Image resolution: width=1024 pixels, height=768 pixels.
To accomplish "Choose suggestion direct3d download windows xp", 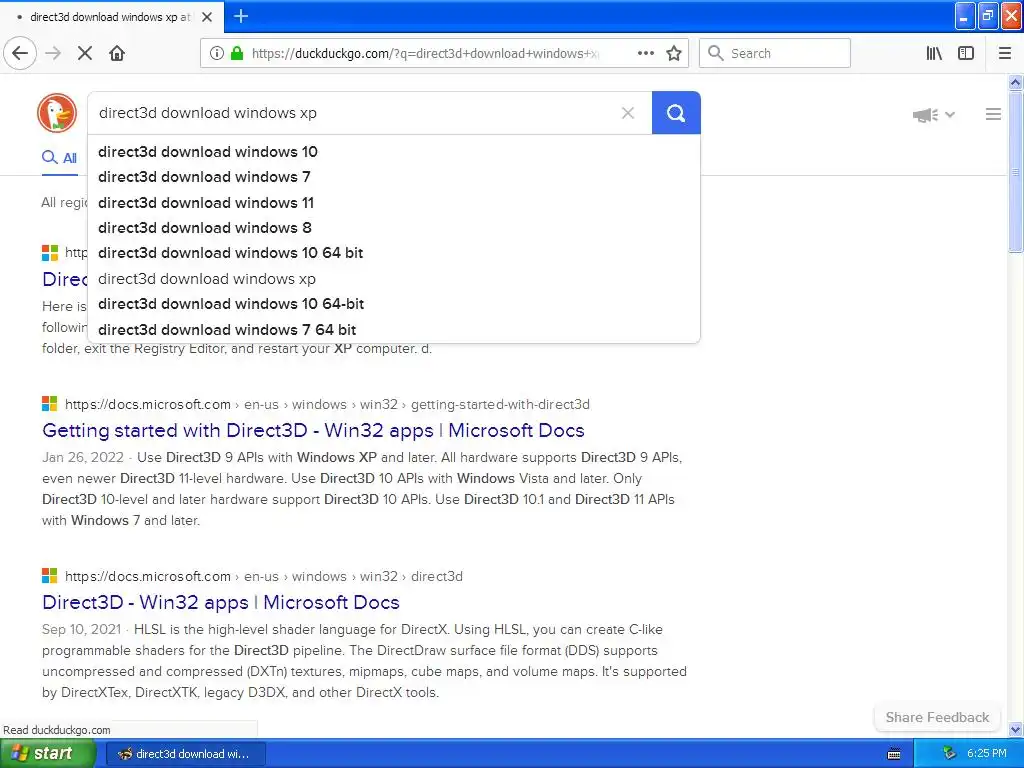I will [x=394, y=279].
